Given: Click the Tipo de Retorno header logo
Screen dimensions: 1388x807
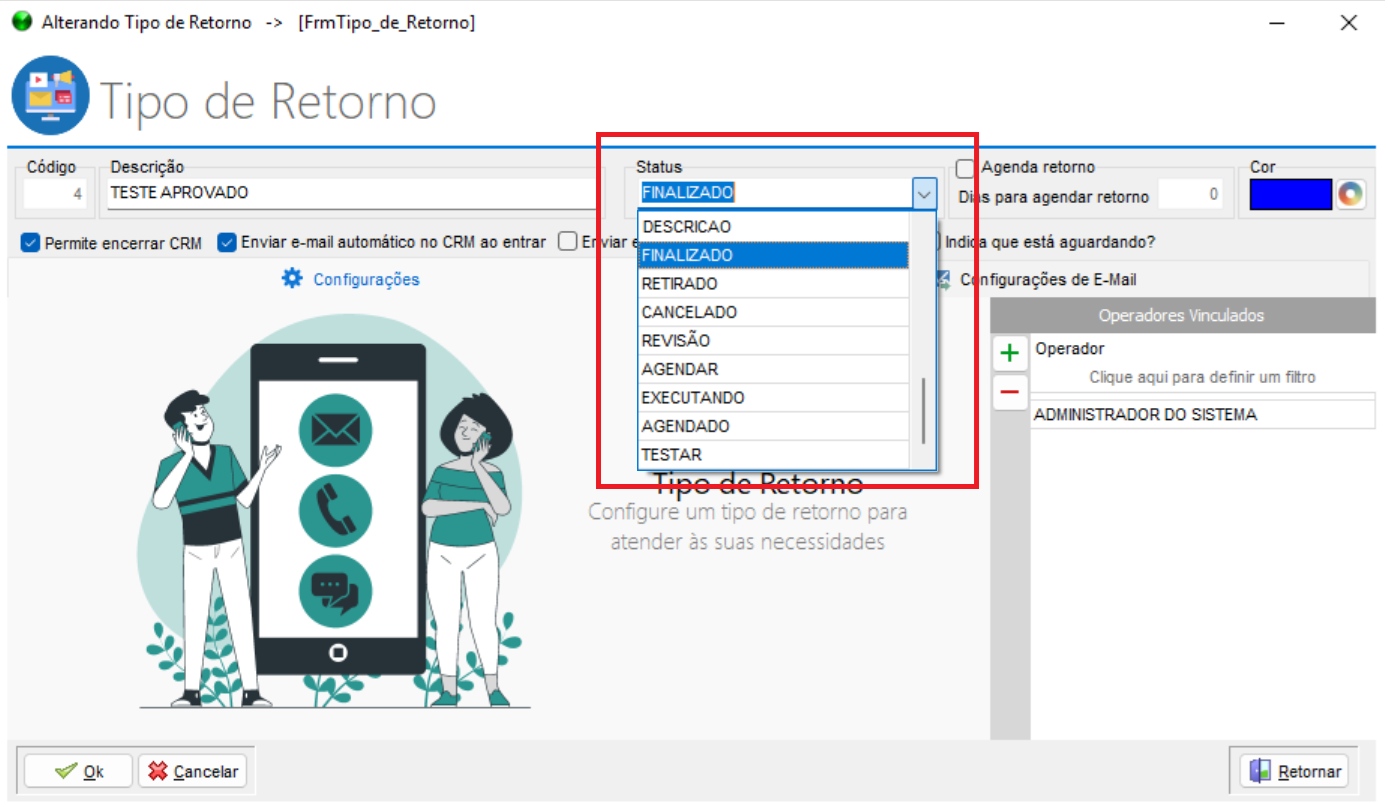Looking at the screenshot, I should coord(50,96).
